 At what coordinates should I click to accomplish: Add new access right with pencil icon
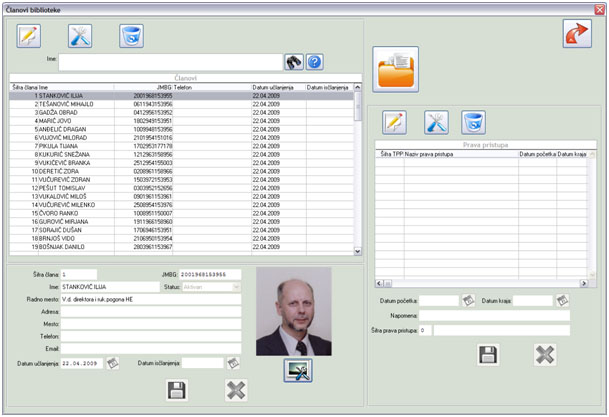point(396,122)
